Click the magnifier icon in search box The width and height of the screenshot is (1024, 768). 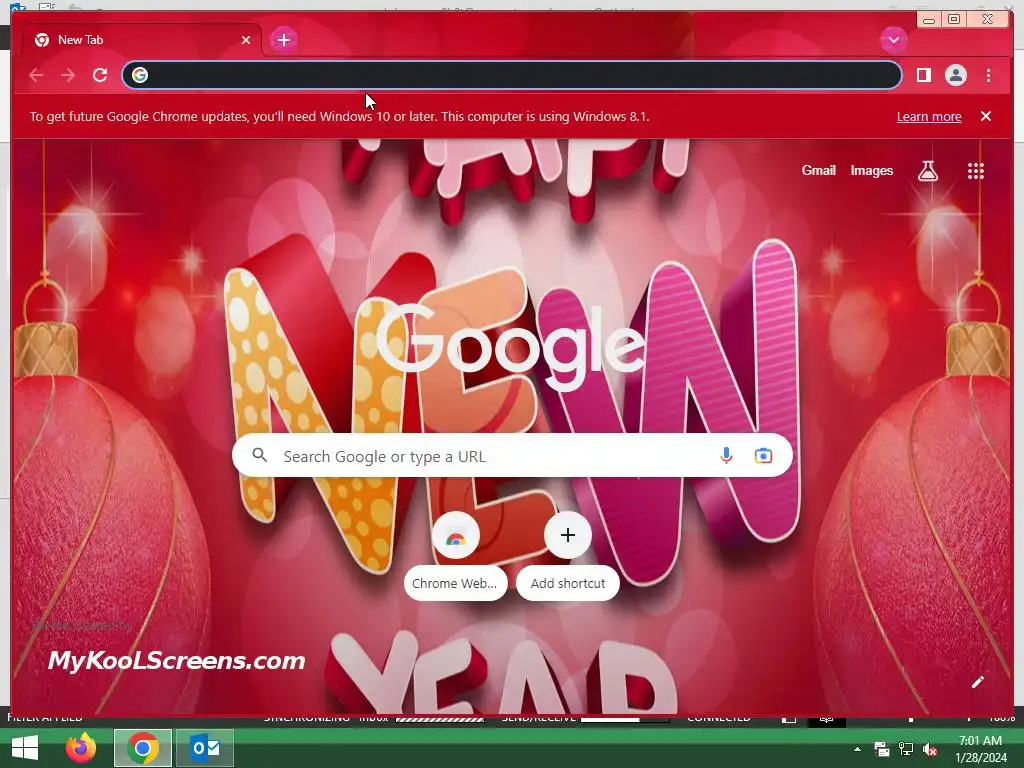click(259, 455)
